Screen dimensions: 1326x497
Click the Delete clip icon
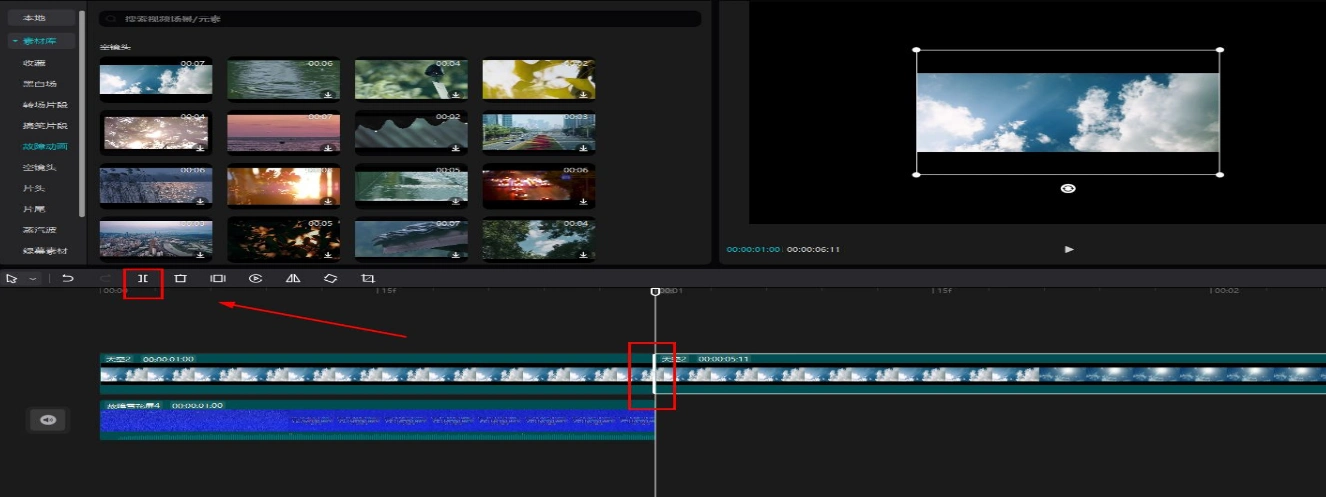(x=180, y=279)
